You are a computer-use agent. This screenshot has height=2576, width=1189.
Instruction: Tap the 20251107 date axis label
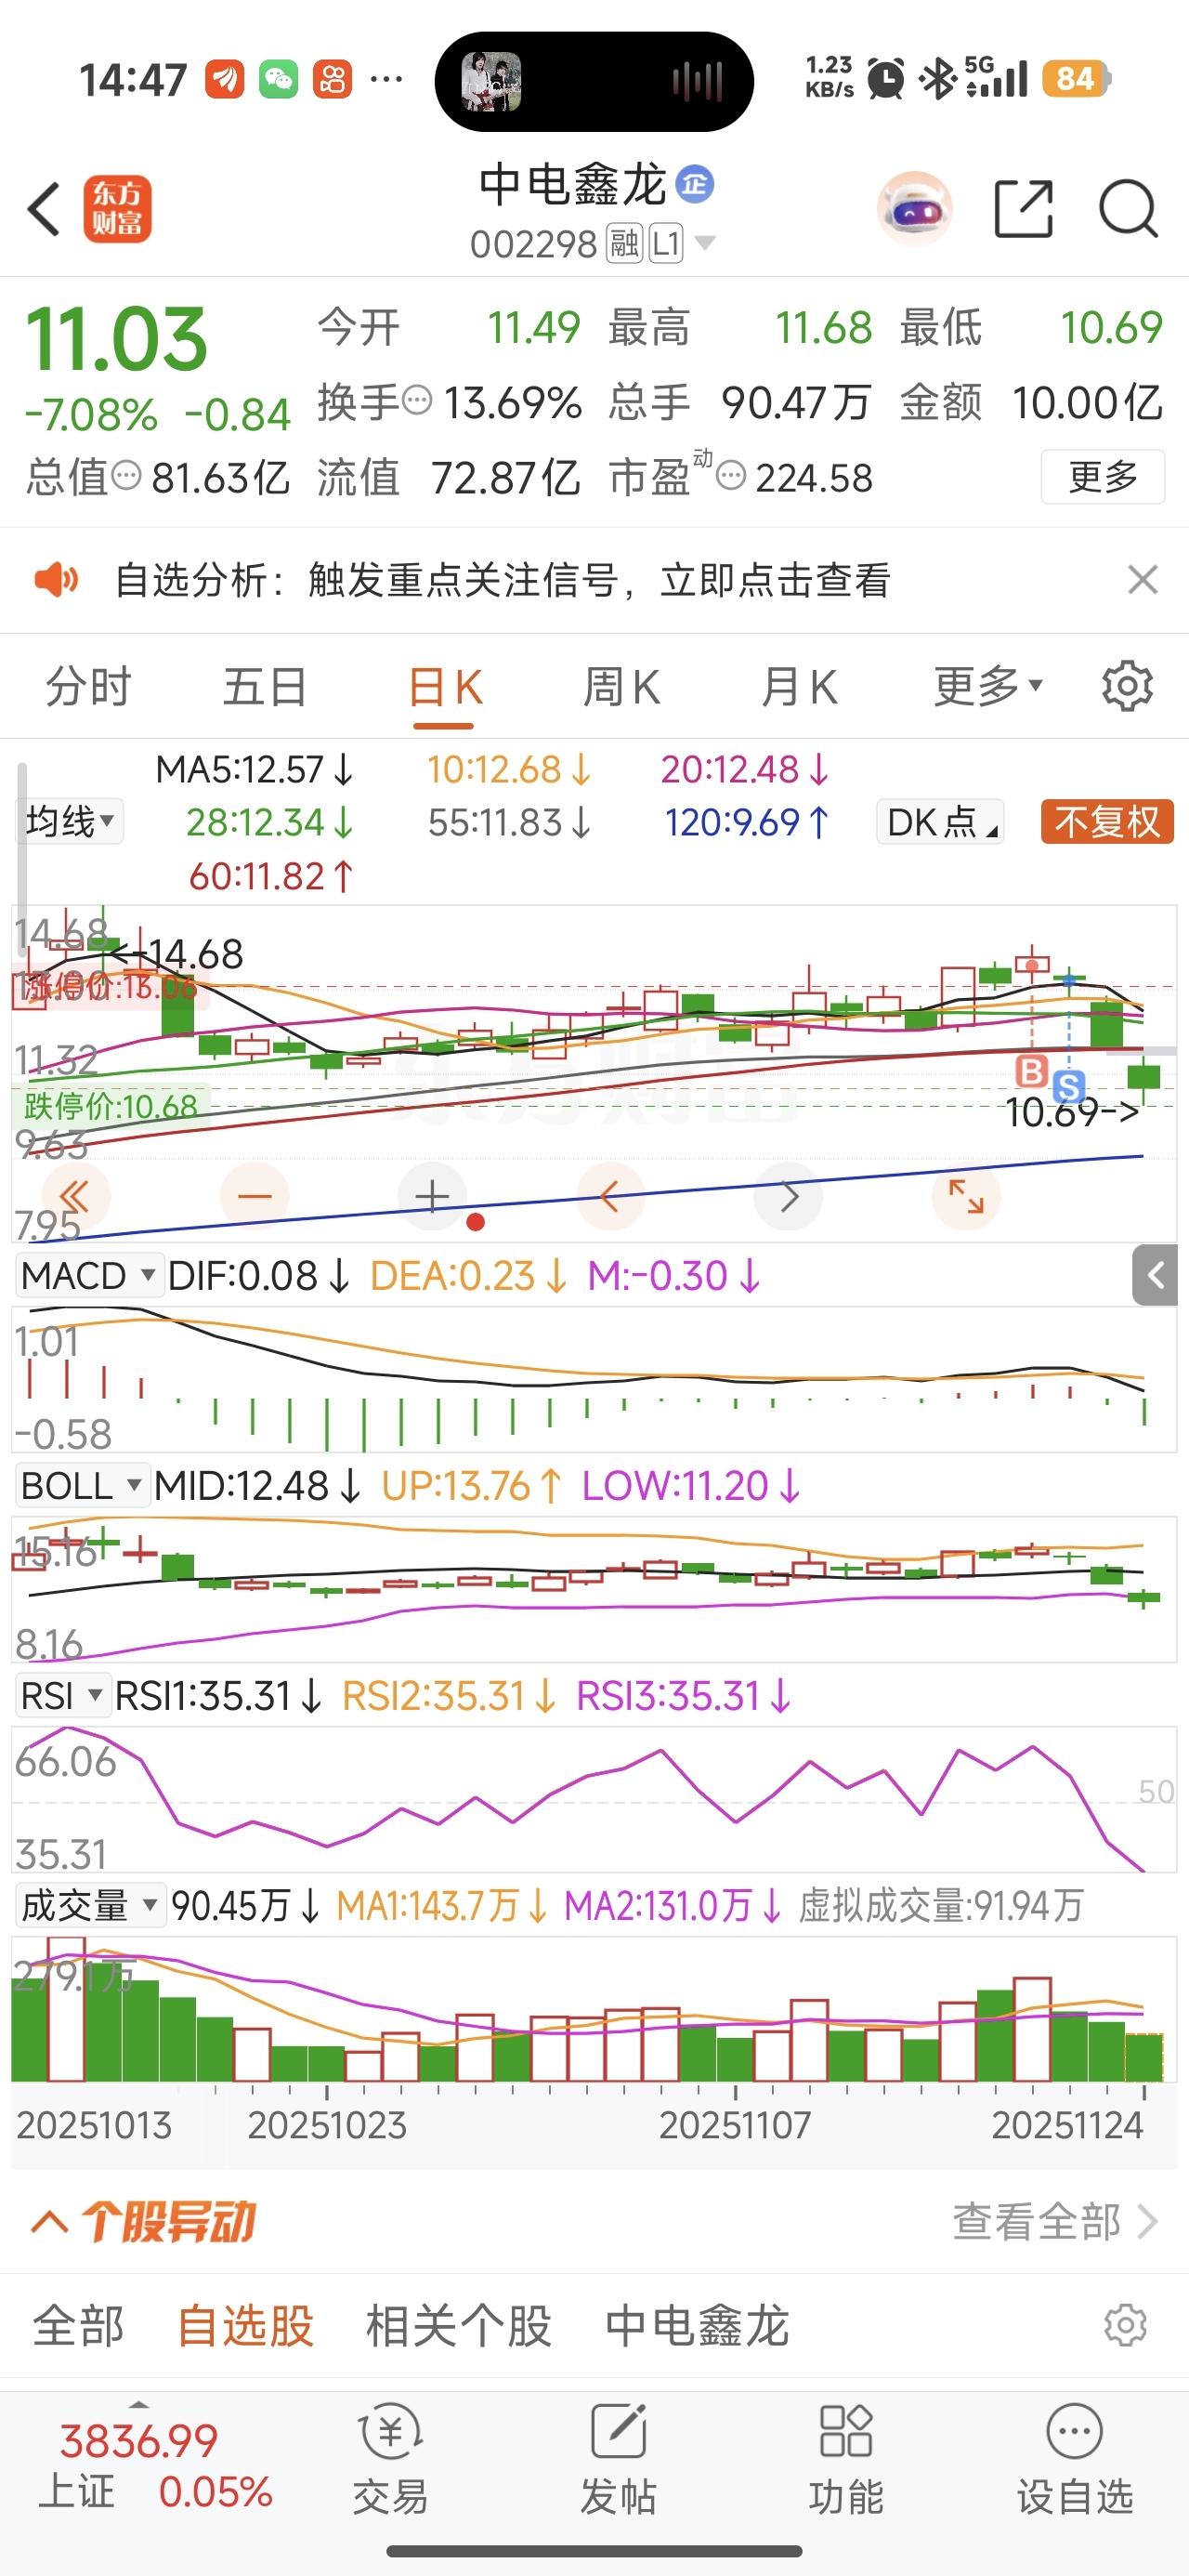click(x=735, y=2124)
